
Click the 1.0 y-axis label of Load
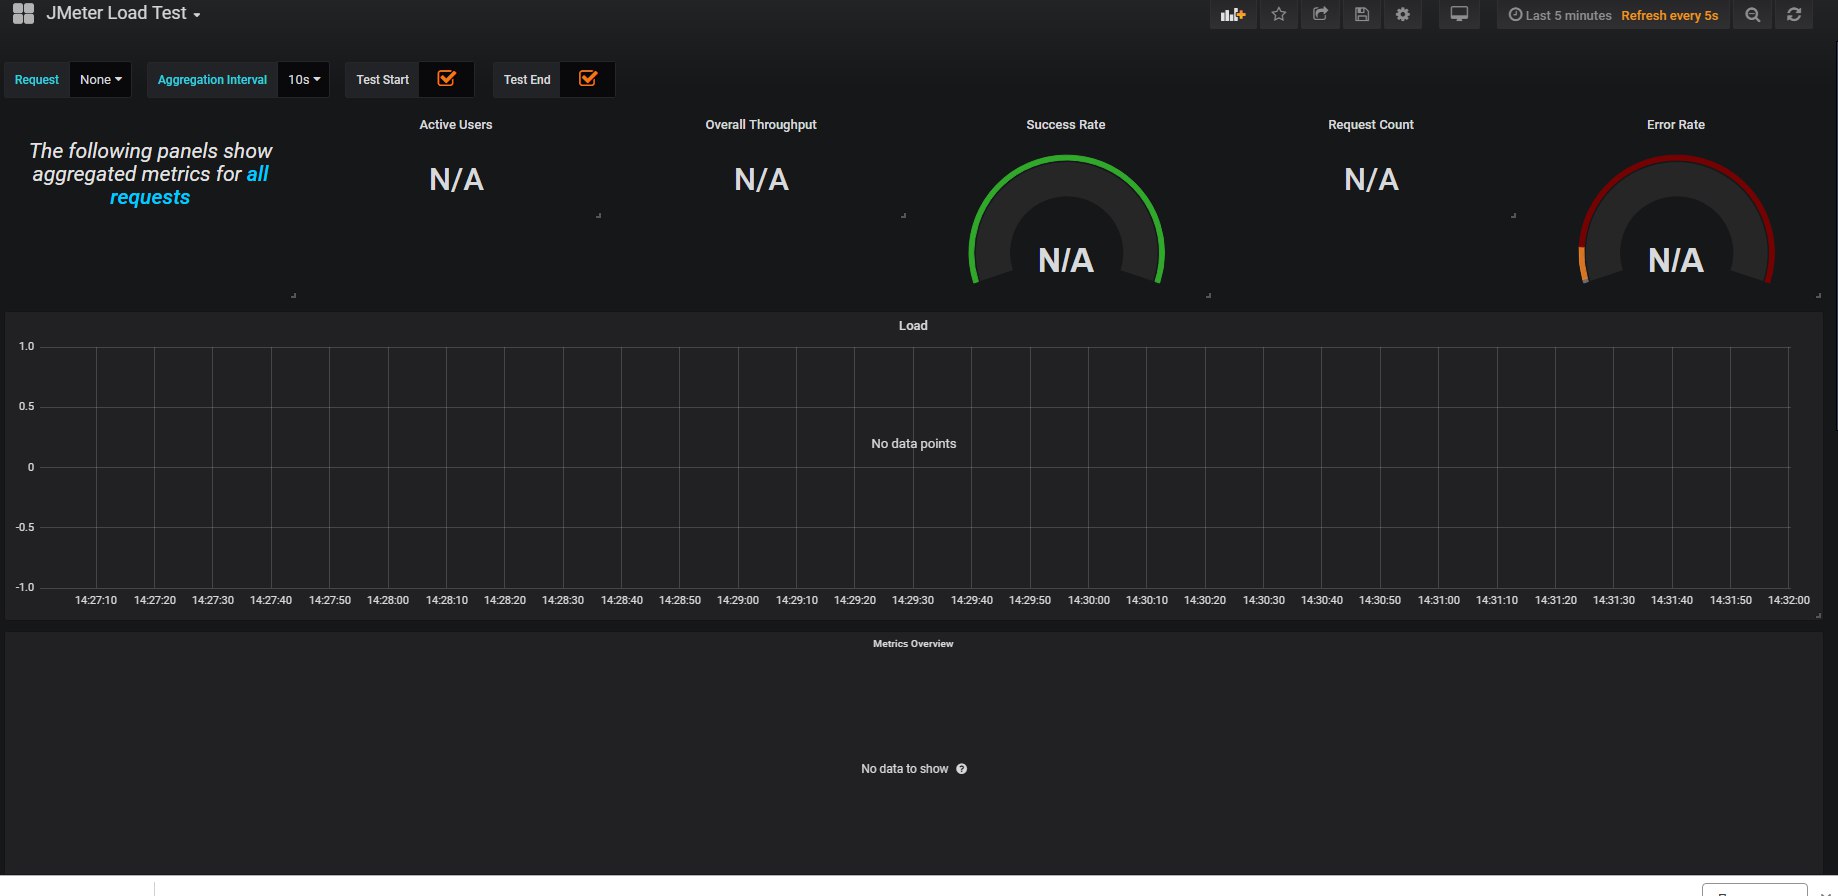click(x=27, y=347)
